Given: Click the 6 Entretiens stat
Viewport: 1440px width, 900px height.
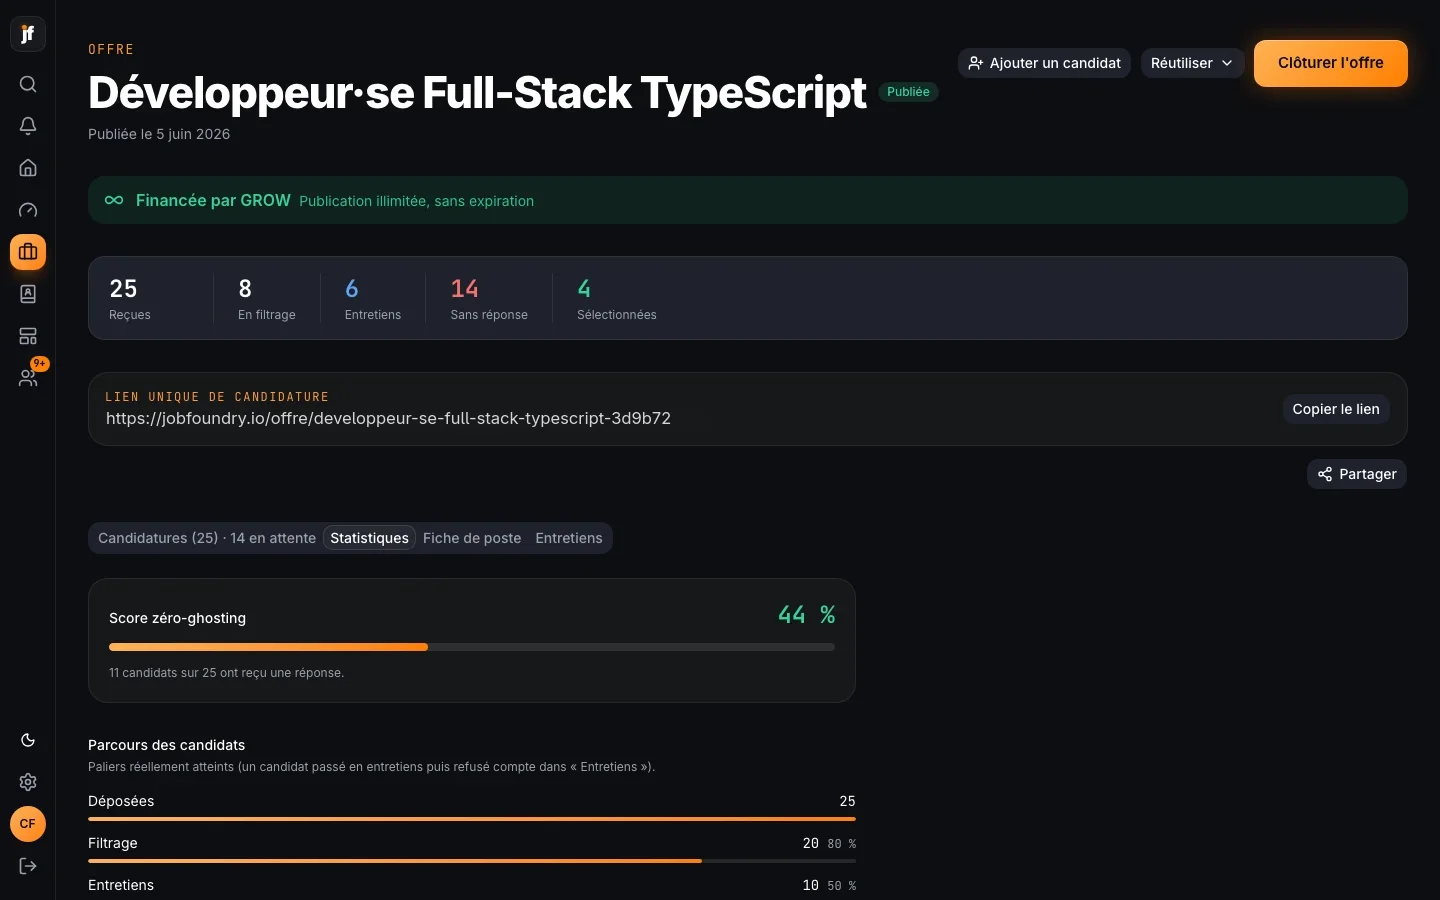Looking at the screenshot, I should (373, 298).
